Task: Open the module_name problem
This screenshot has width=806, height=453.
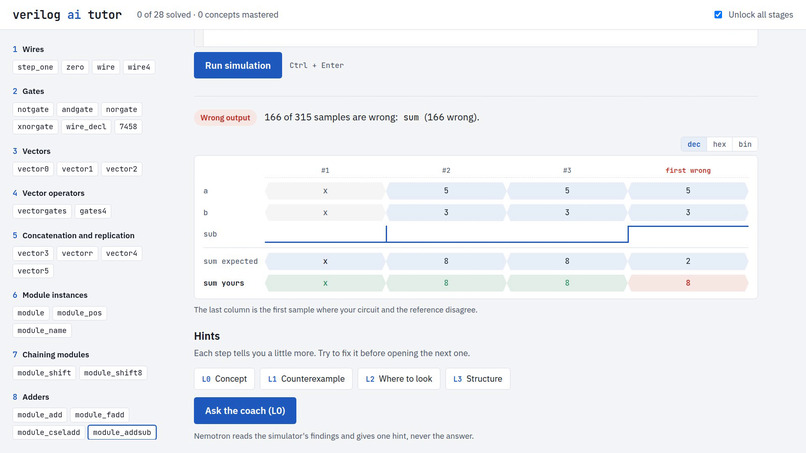Action: point(42,331)
